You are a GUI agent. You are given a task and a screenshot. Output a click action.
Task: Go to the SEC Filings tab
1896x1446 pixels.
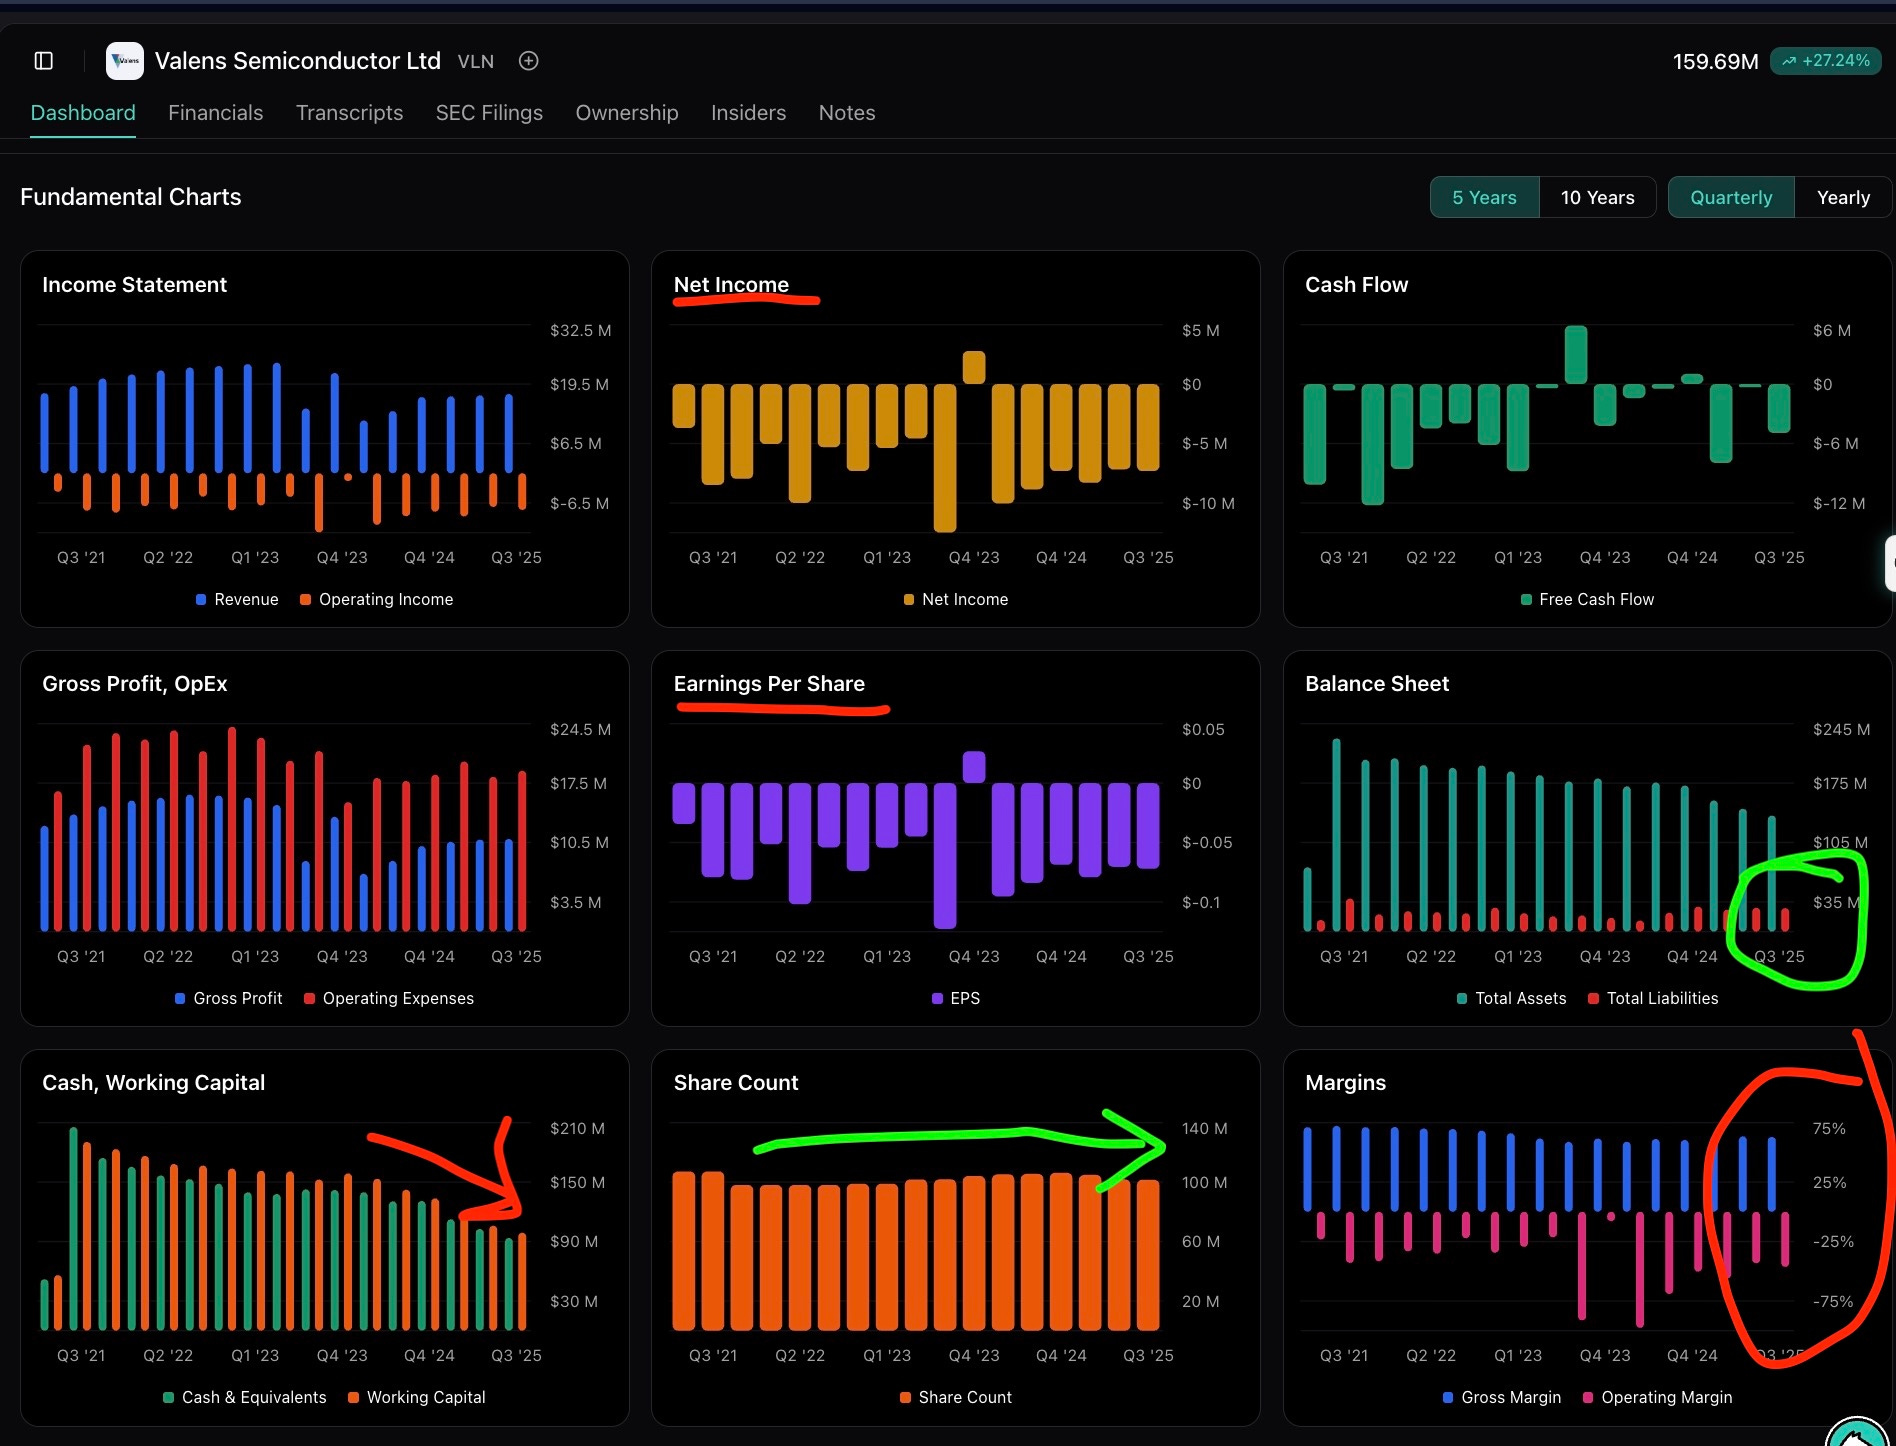489,113
